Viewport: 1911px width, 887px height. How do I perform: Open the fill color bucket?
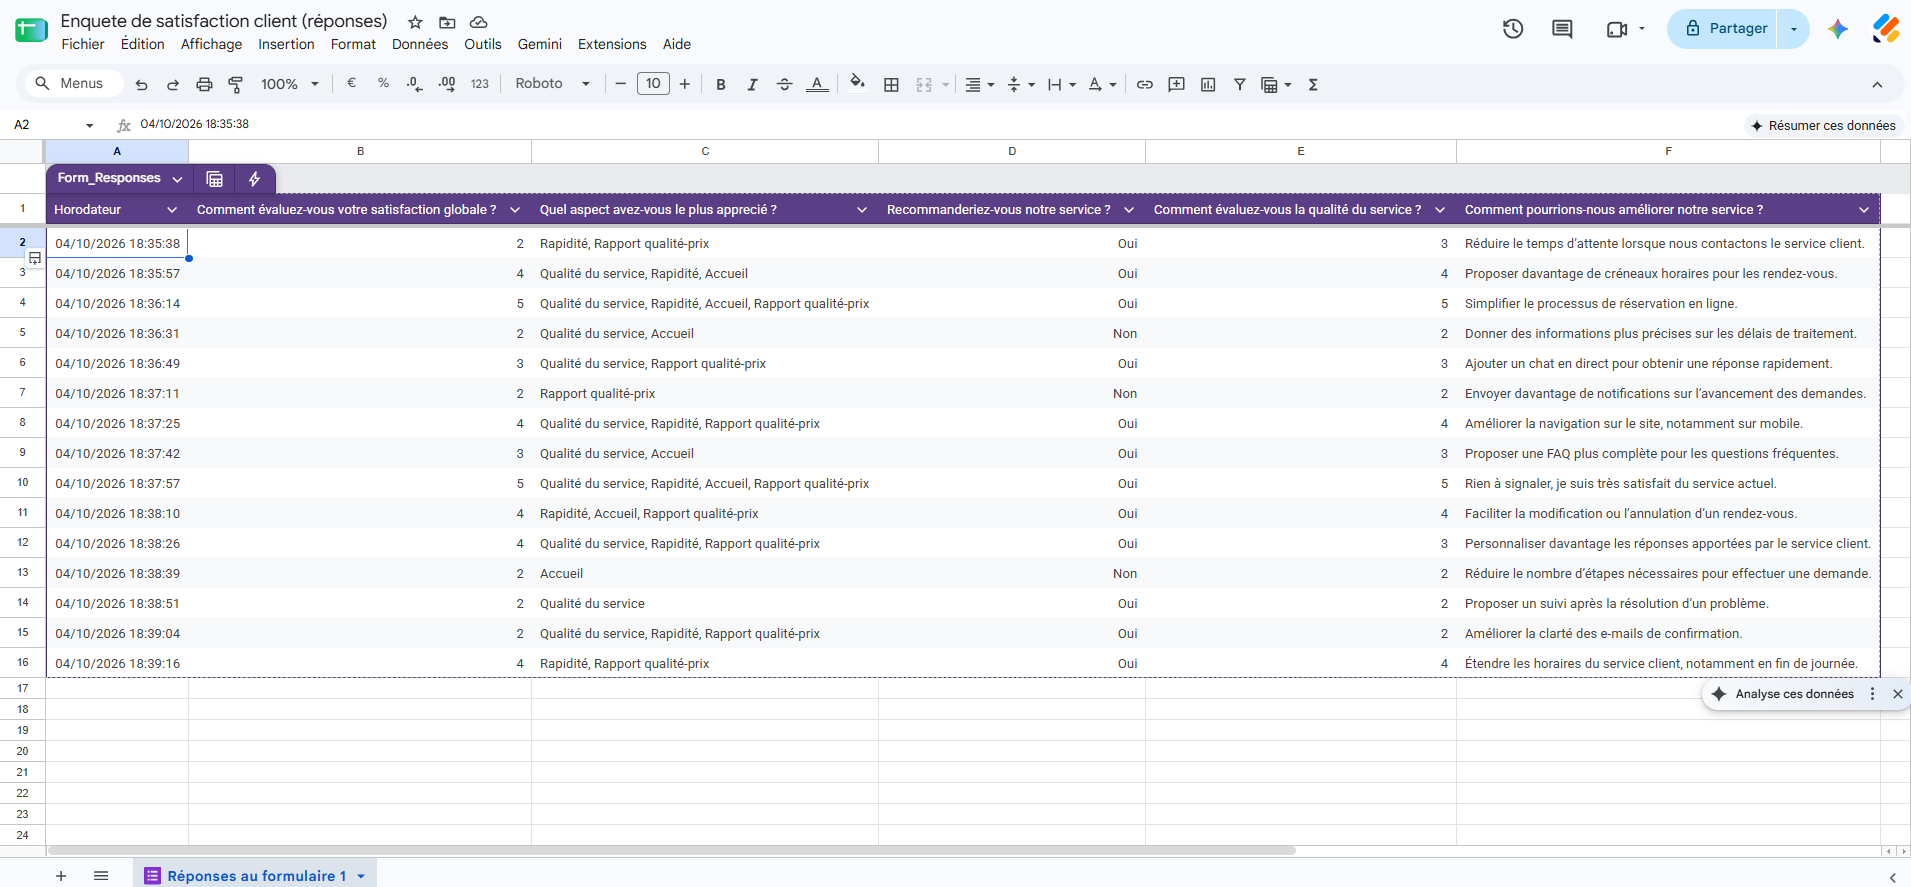(857, 83)
